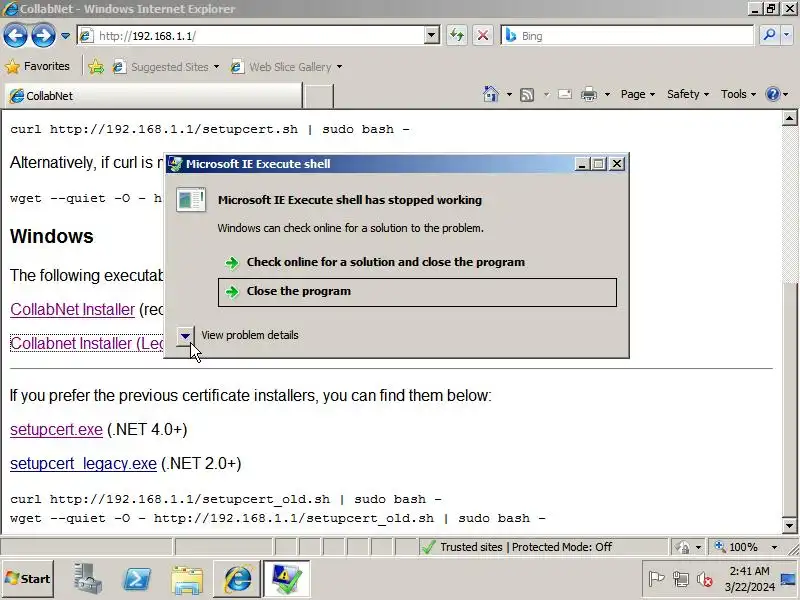Click the RSS feeds icon
The width and height of the screenshot is (800, 600).
[x=527, y=94]
